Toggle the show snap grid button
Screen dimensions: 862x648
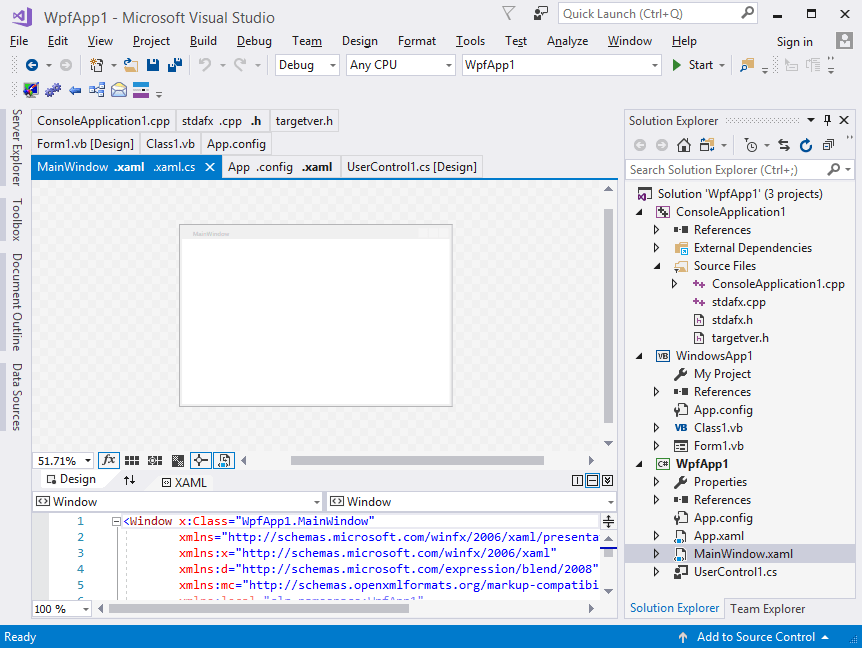pyautogui.click(x=132, y=461)
